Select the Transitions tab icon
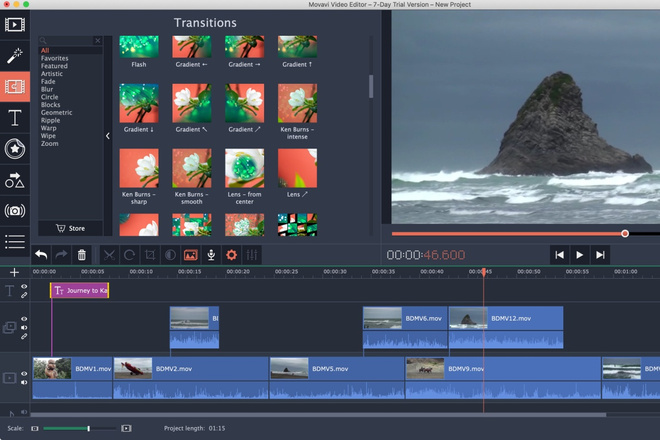This screenshot has height=440, width=660. [x=15, y=87]
